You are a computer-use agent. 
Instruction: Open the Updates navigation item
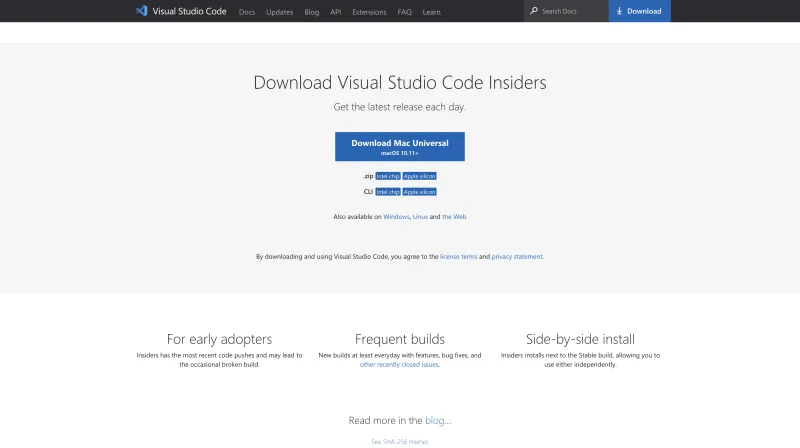coord(280,12)
